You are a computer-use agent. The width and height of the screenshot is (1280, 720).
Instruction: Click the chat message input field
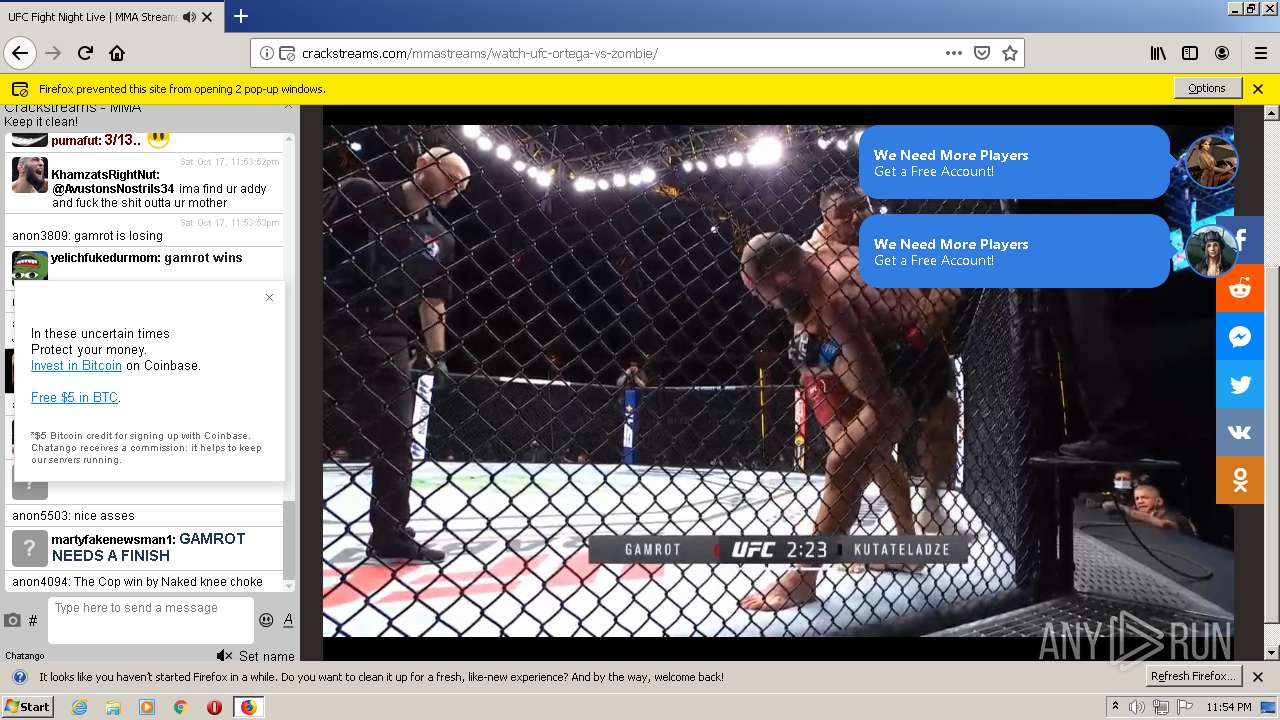click(151, 620)
